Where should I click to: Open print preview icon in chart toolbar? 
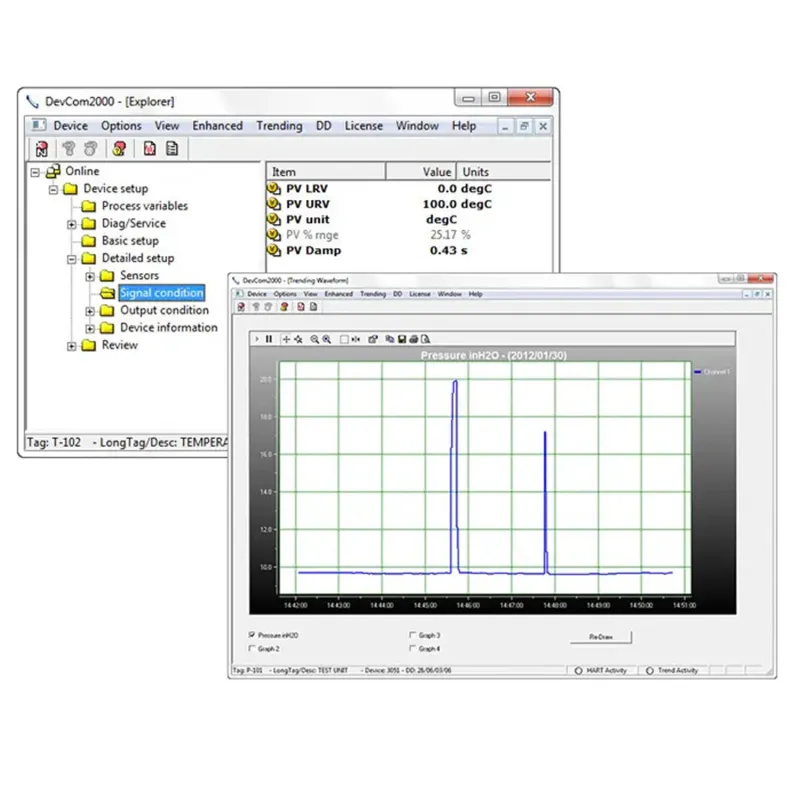point(426,339)
